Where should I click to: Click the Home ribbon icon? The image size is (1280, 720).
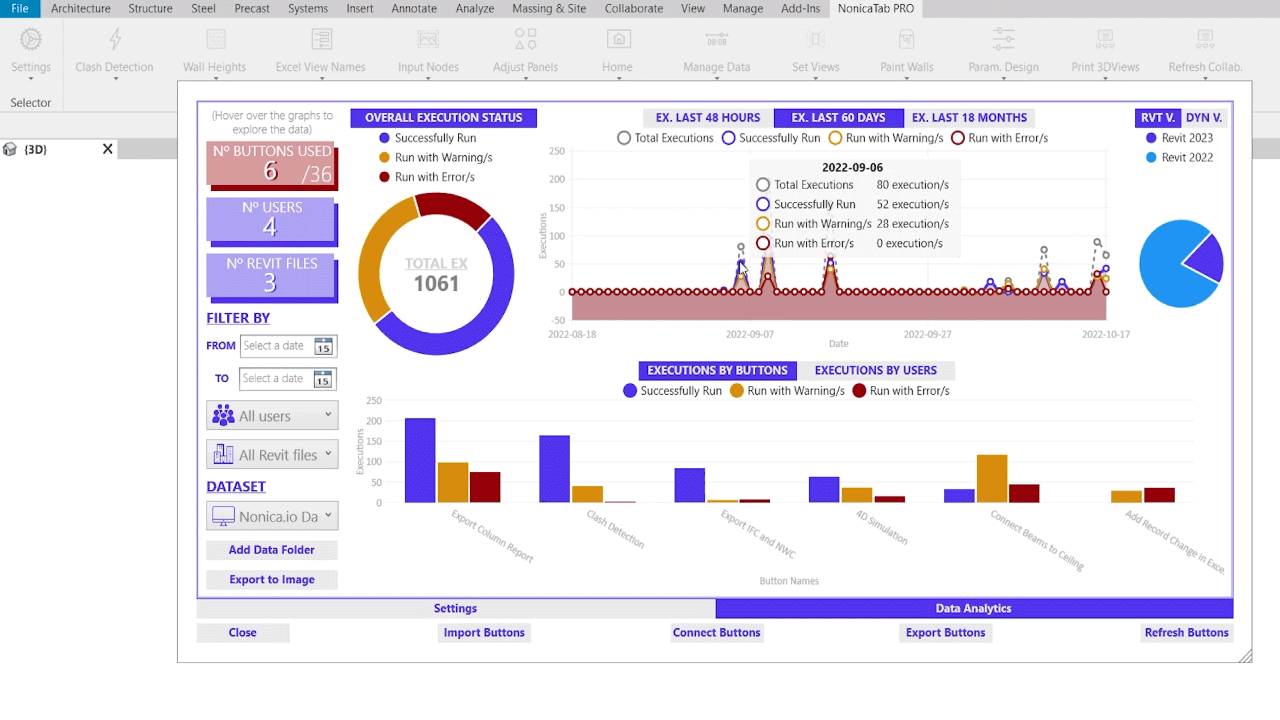(x=618, y=40)
